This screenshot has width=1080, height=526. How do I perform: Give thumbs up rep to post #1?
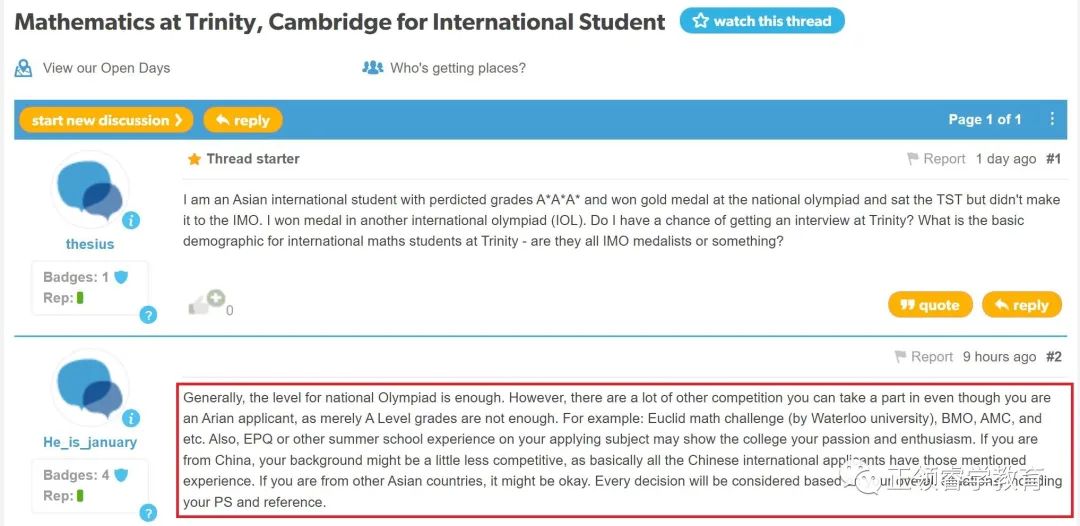pyautogui.click(x=207, y=302)
